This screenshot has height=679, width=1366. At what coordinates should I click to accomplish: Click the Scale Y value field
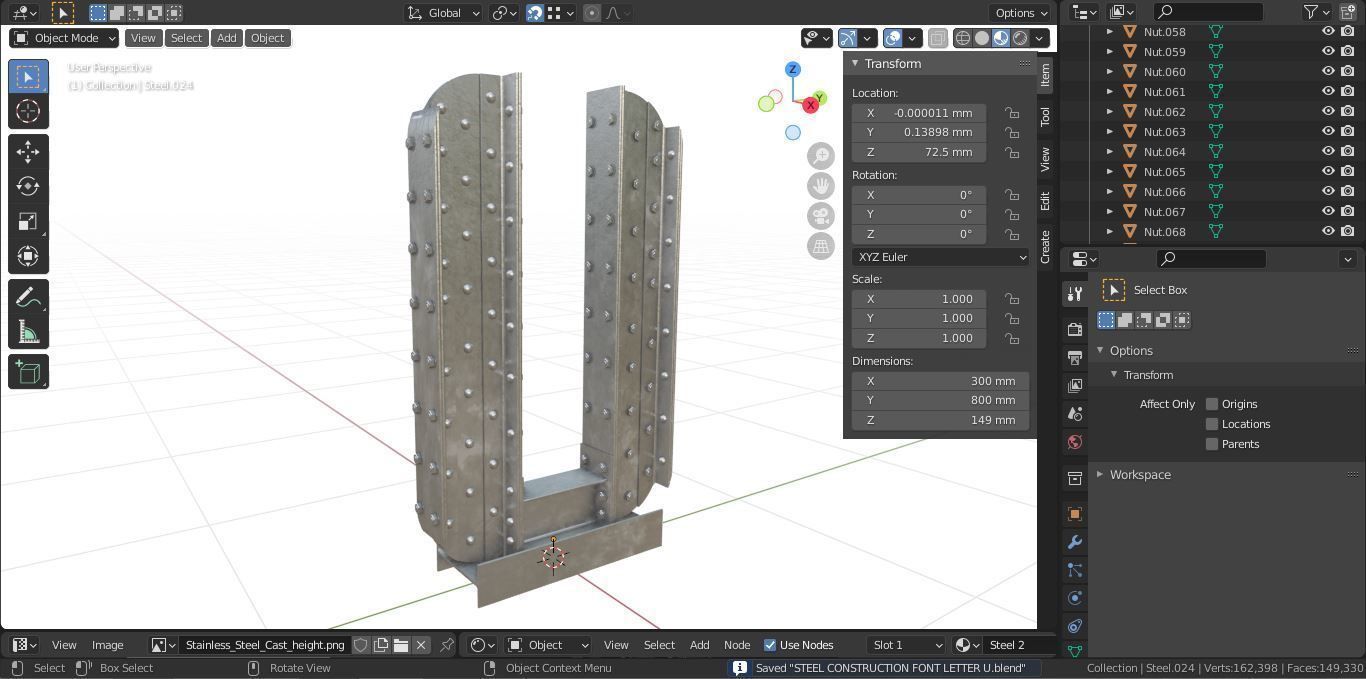[919, 318]
